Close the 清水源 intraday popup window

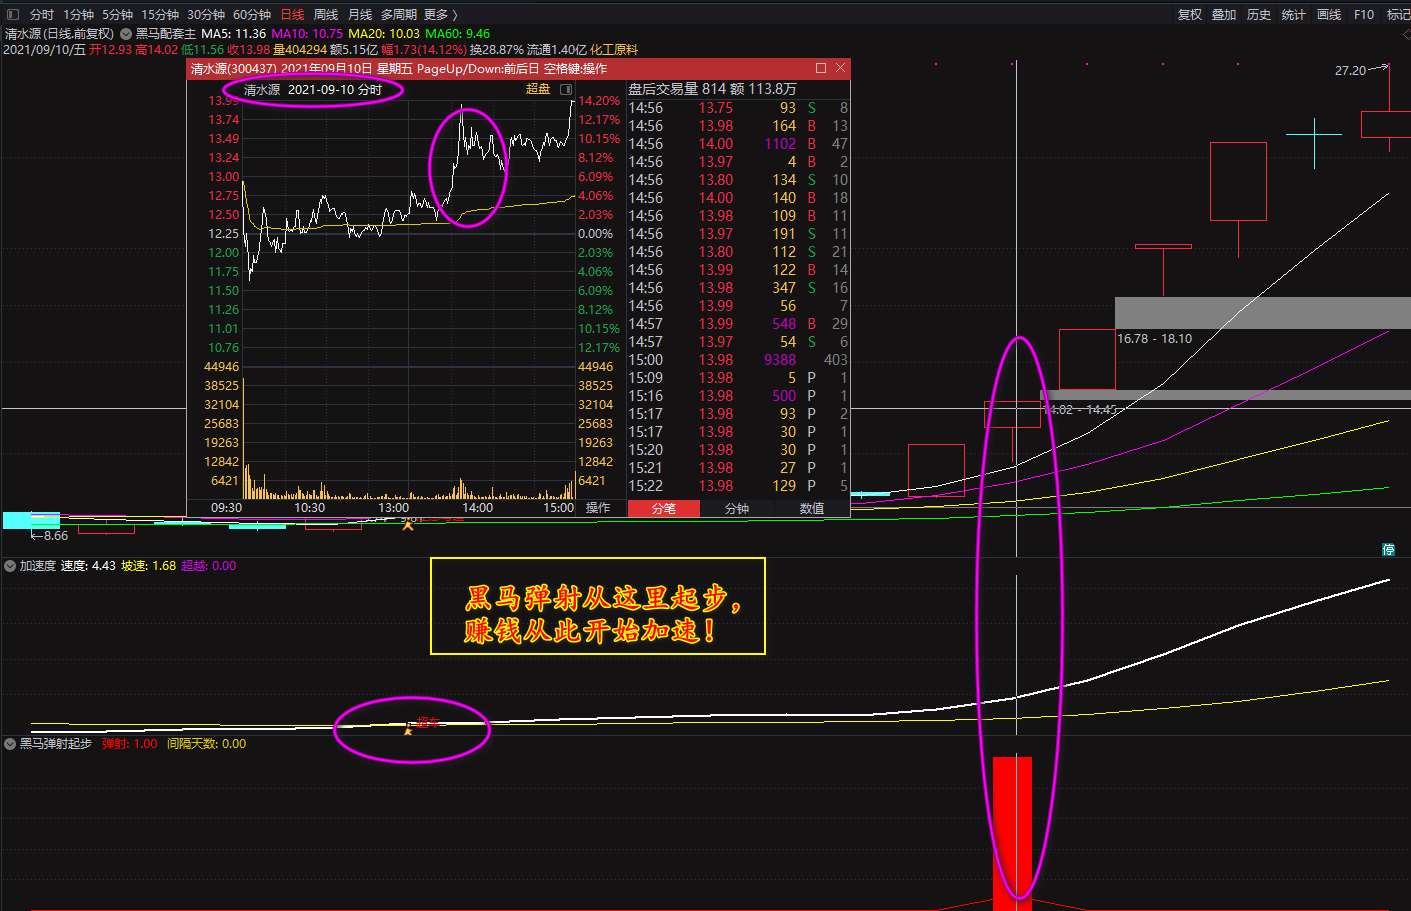tap(840, 68)
